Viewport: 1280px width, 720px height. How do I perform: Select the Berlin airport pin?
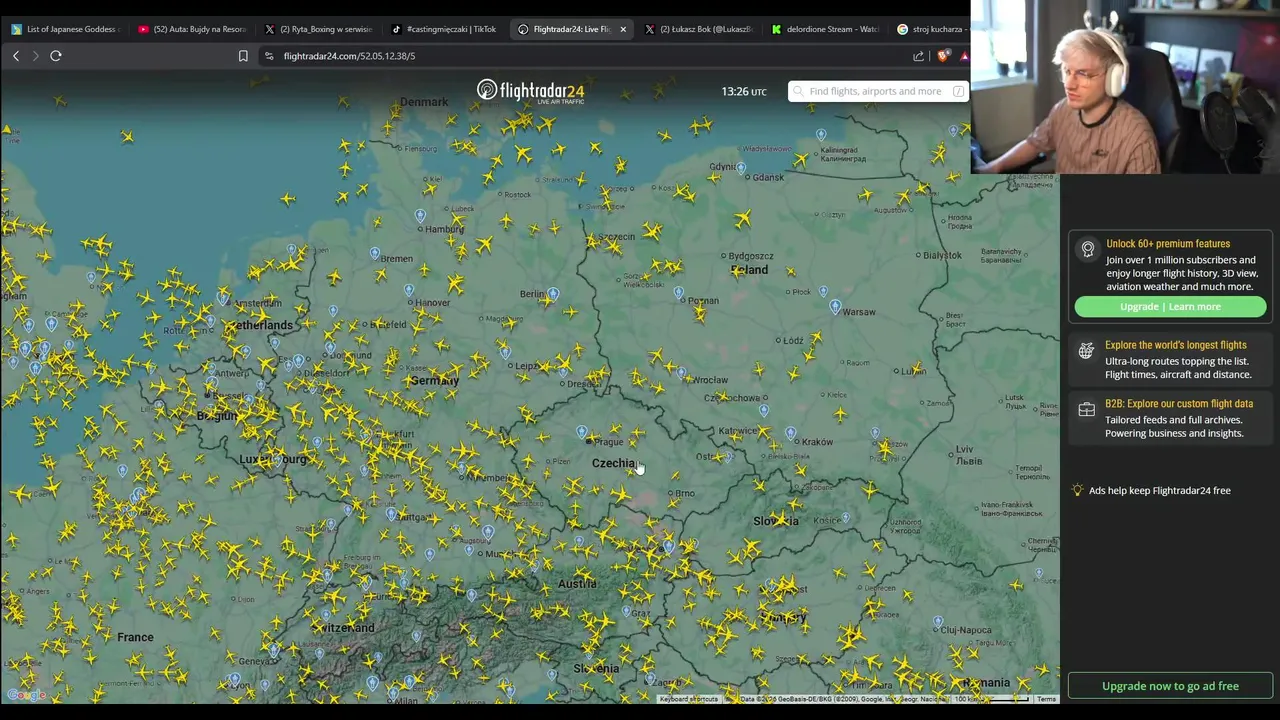pos(553,294)
